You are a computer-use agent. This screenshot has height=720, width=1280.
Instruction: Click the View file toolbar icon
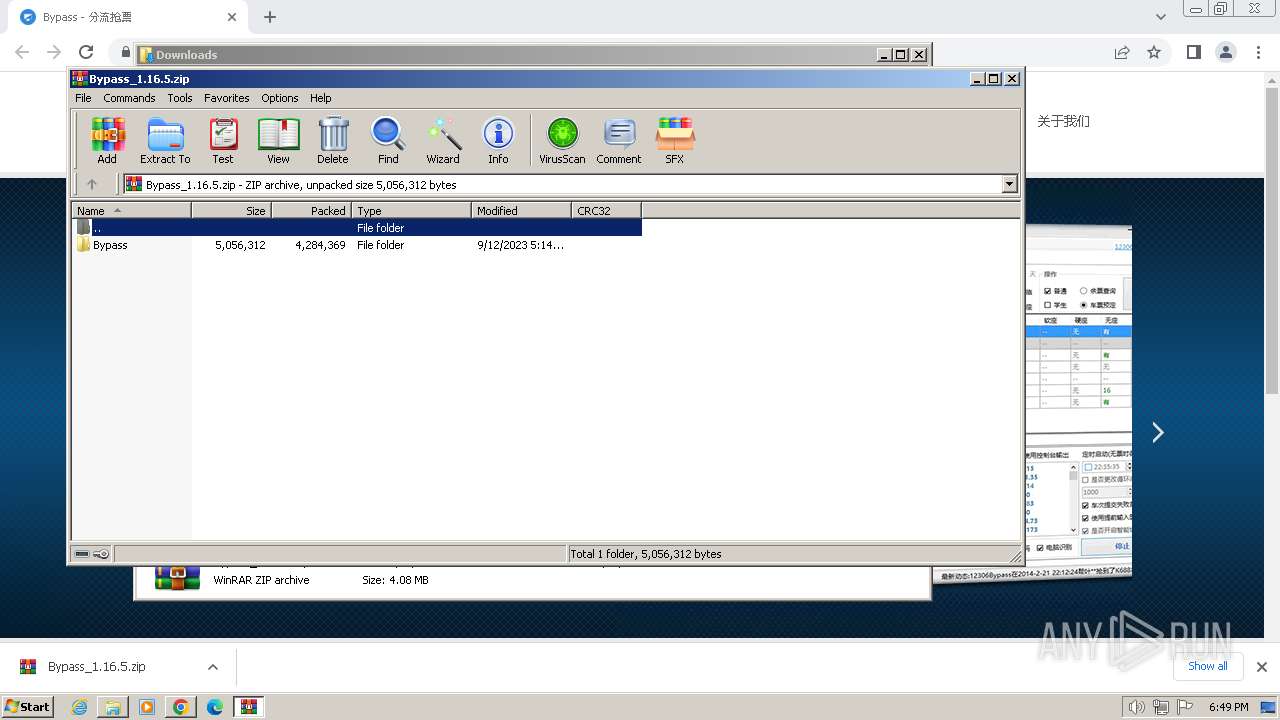pos(278,140)
